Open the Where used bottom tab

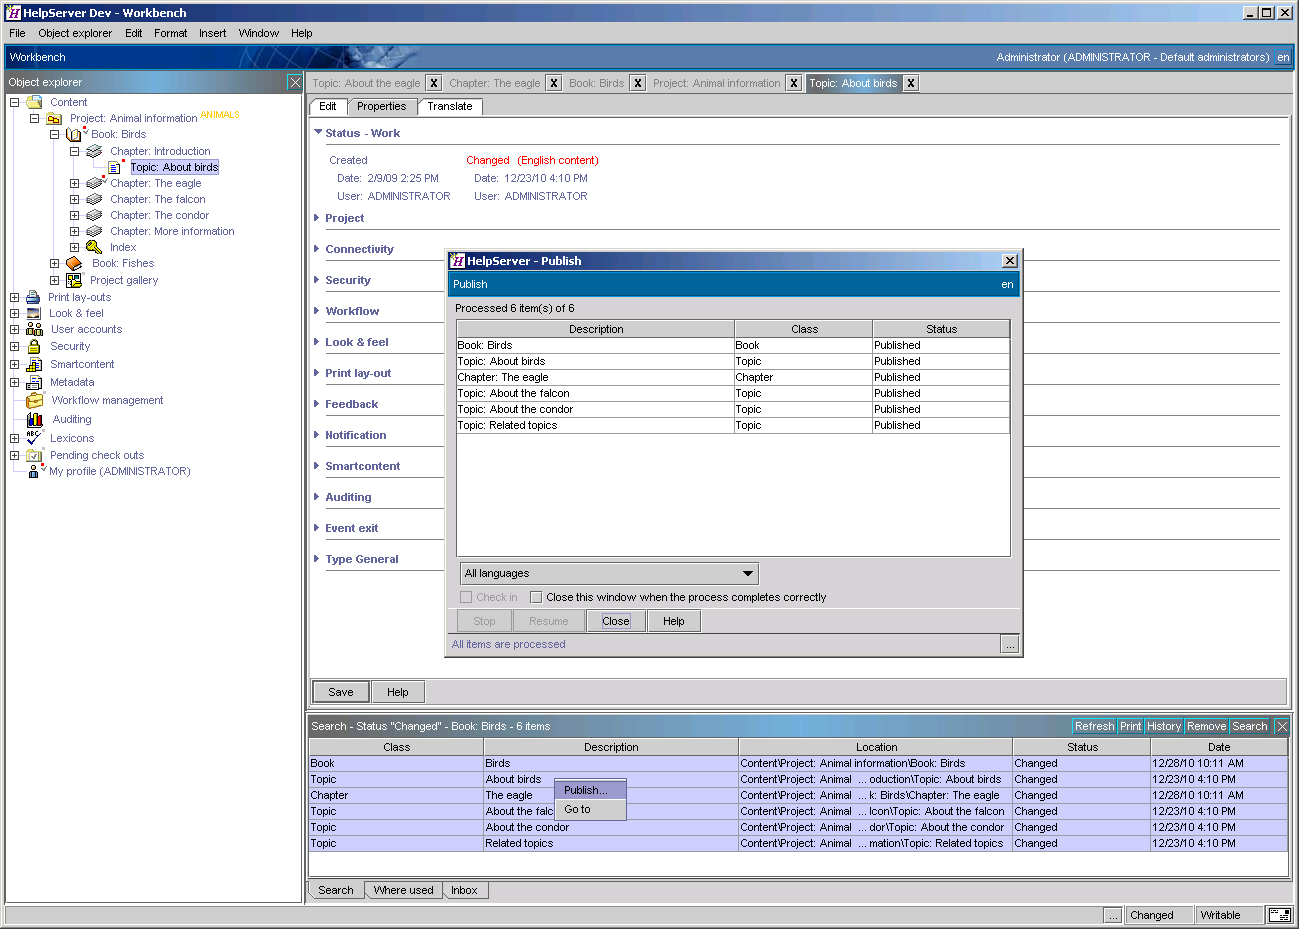pos(403,890)
